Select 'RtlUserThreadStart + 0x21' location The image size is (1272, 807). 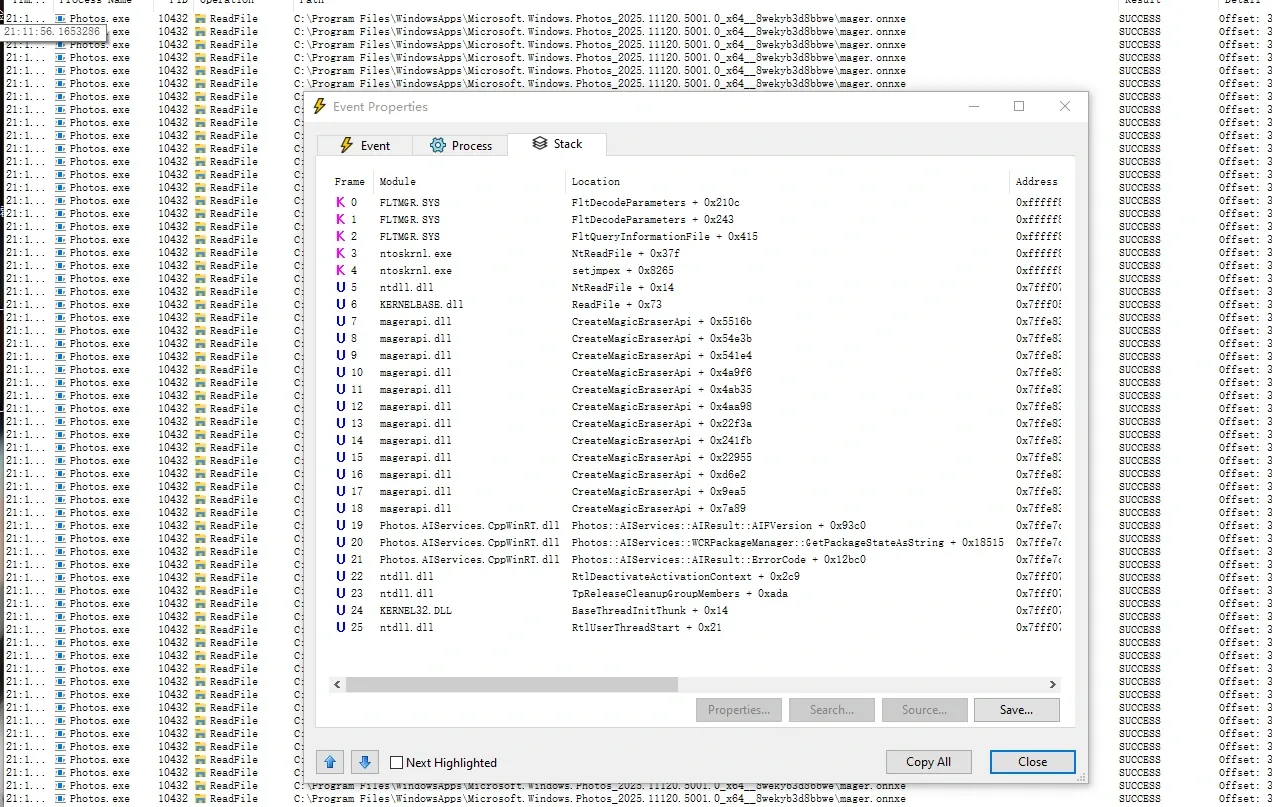pyautogui.click(x=646, y=628)
